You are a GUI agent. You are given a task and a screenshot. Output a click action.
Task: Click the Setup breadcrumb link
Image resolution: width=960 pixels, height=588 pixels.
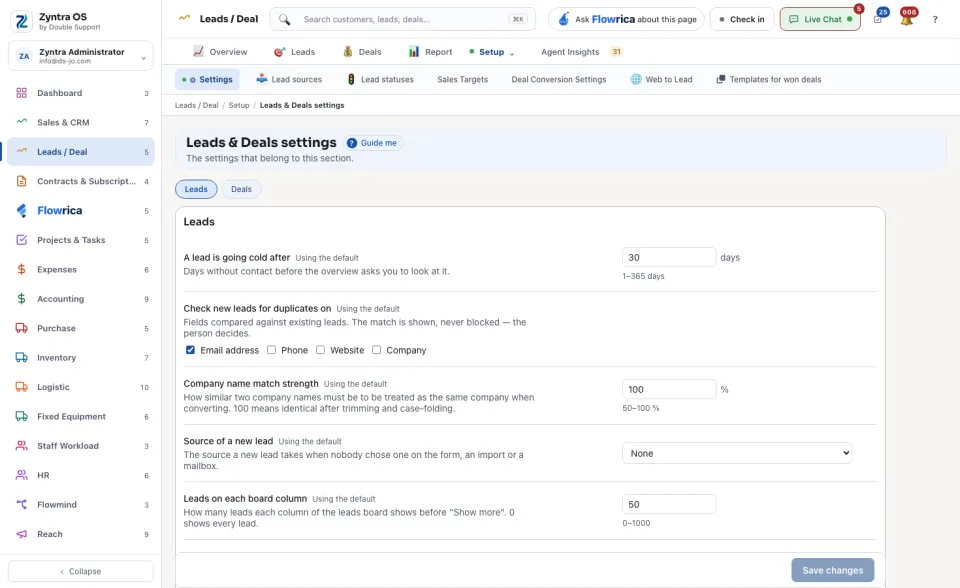239,105
